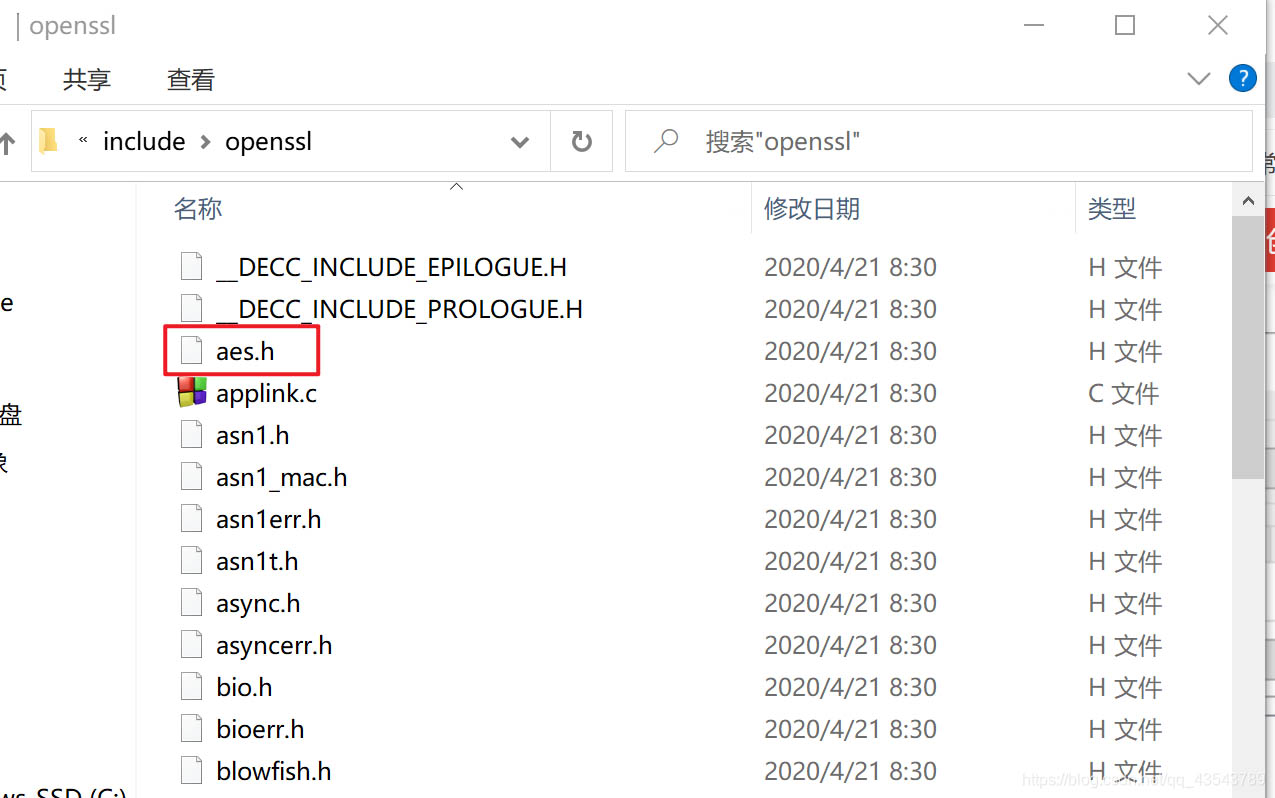Click the asn1_mac.h file icon
The width and height of the screenshot is (1275, 798).
tap(191, 477)
